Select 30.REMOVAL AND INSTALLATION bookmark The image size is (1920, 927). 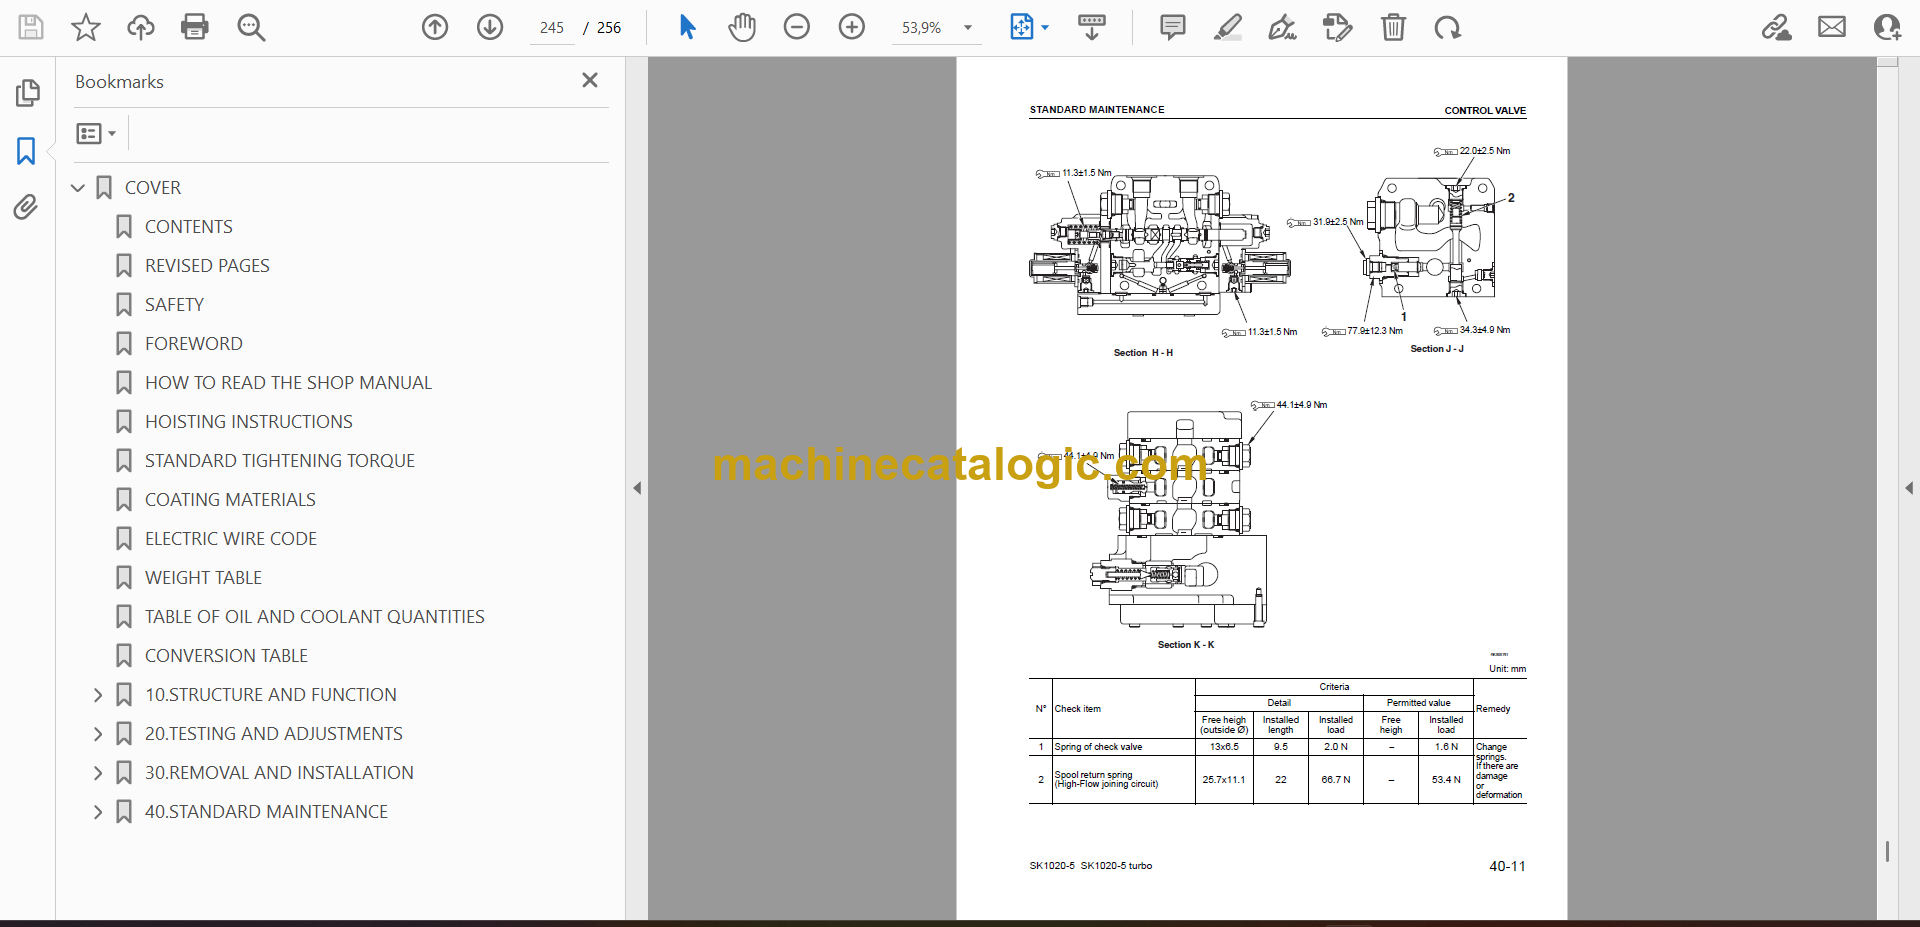[x=279, y=773]
